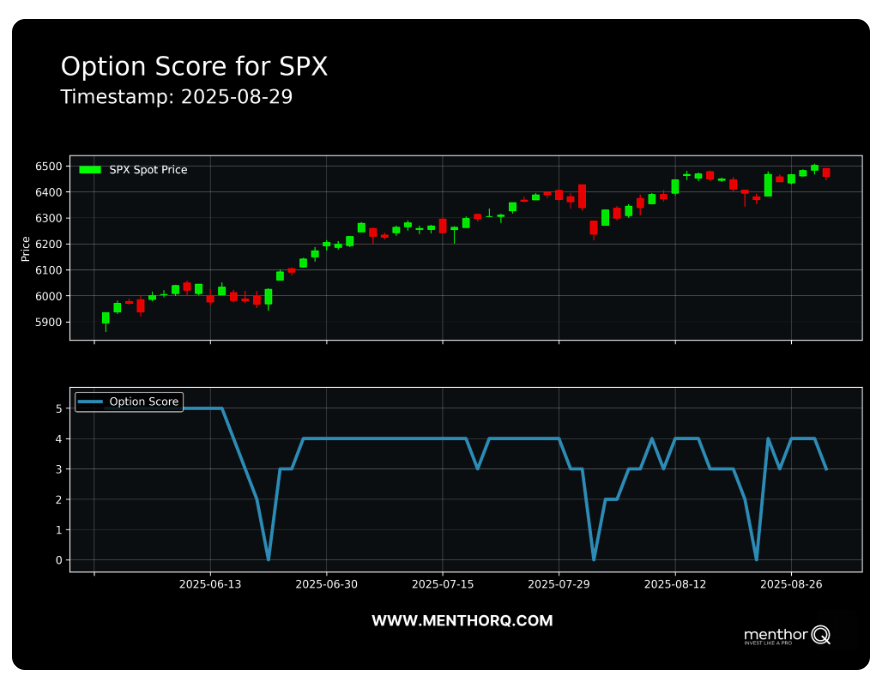
Task: Select the 2025-06-30 date tick label
Action: coord(327,584)
